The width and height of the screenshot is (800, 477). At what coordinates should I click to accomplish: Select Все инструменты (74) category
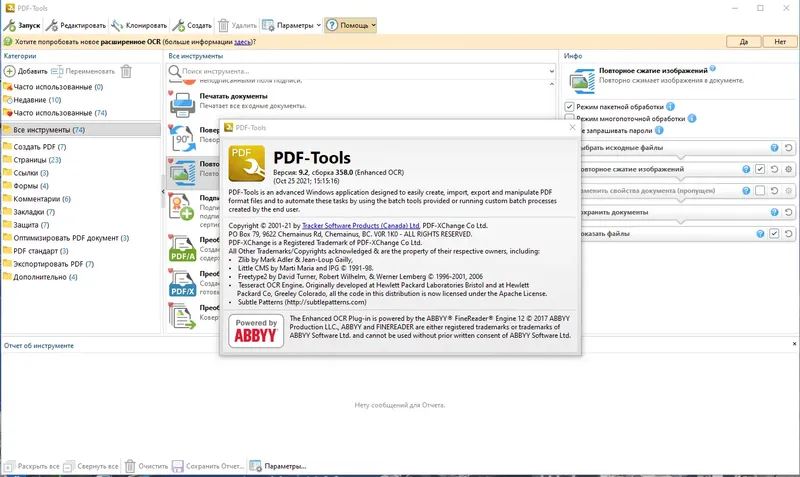pos(81,130)
